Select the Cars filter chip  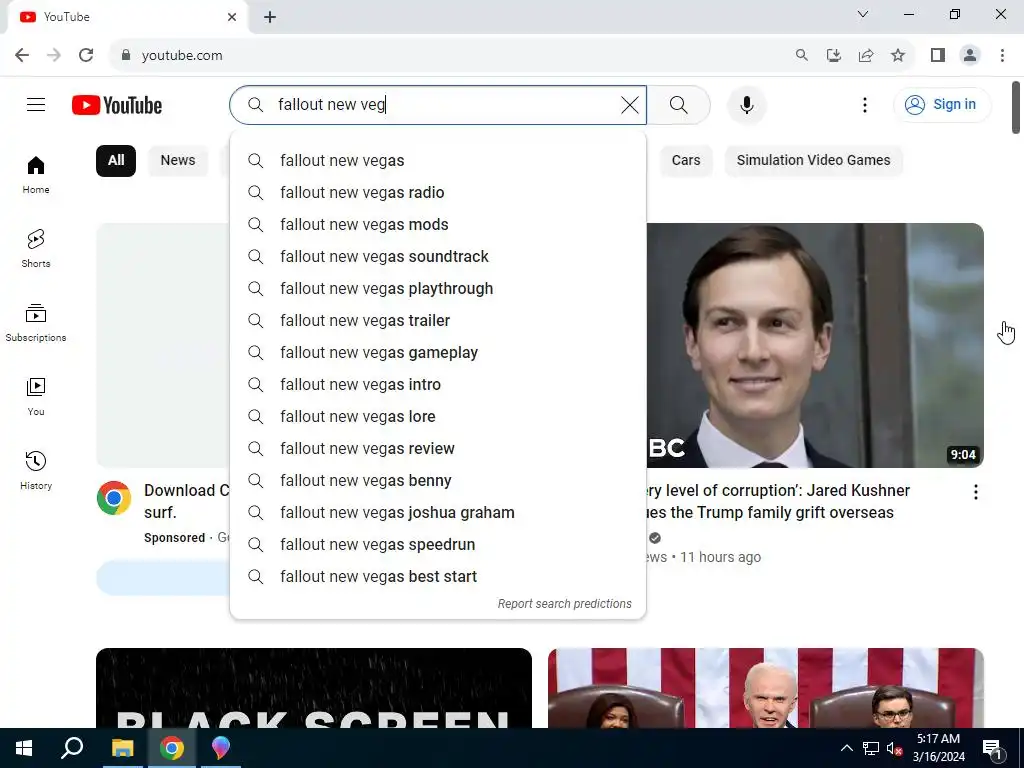point(686,161)
